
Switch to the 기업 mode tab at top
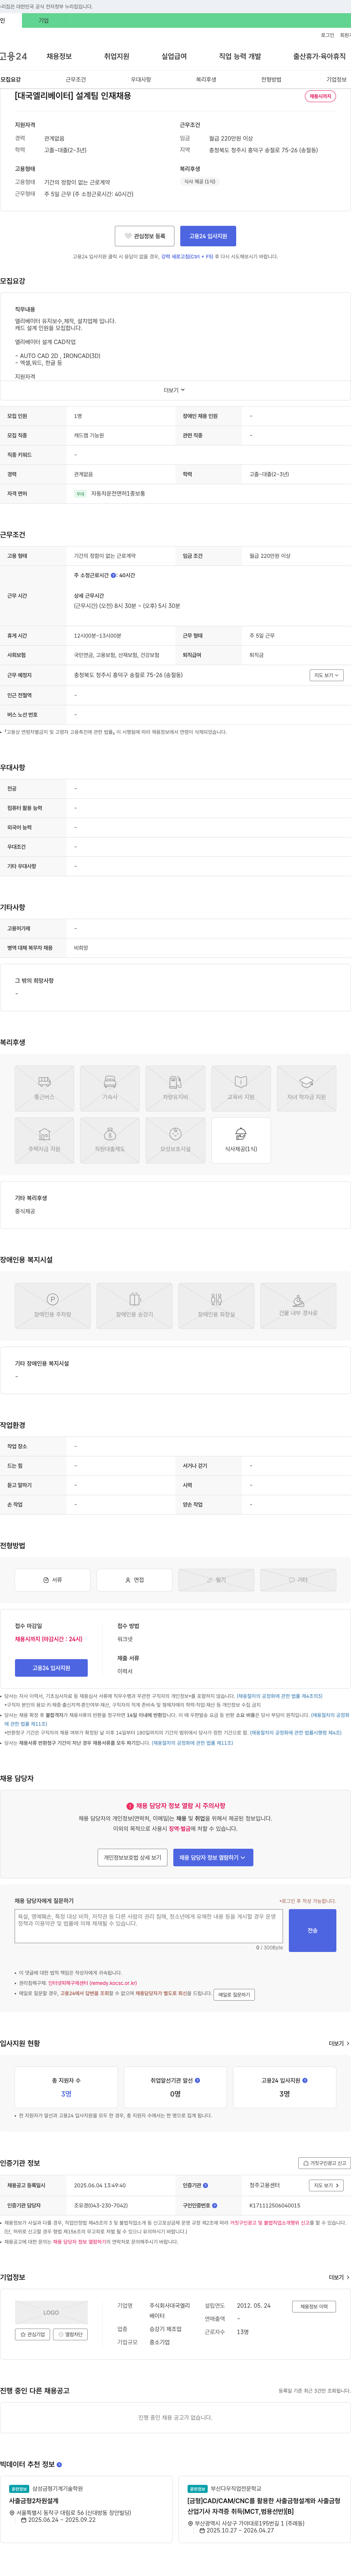coord(43,20)
